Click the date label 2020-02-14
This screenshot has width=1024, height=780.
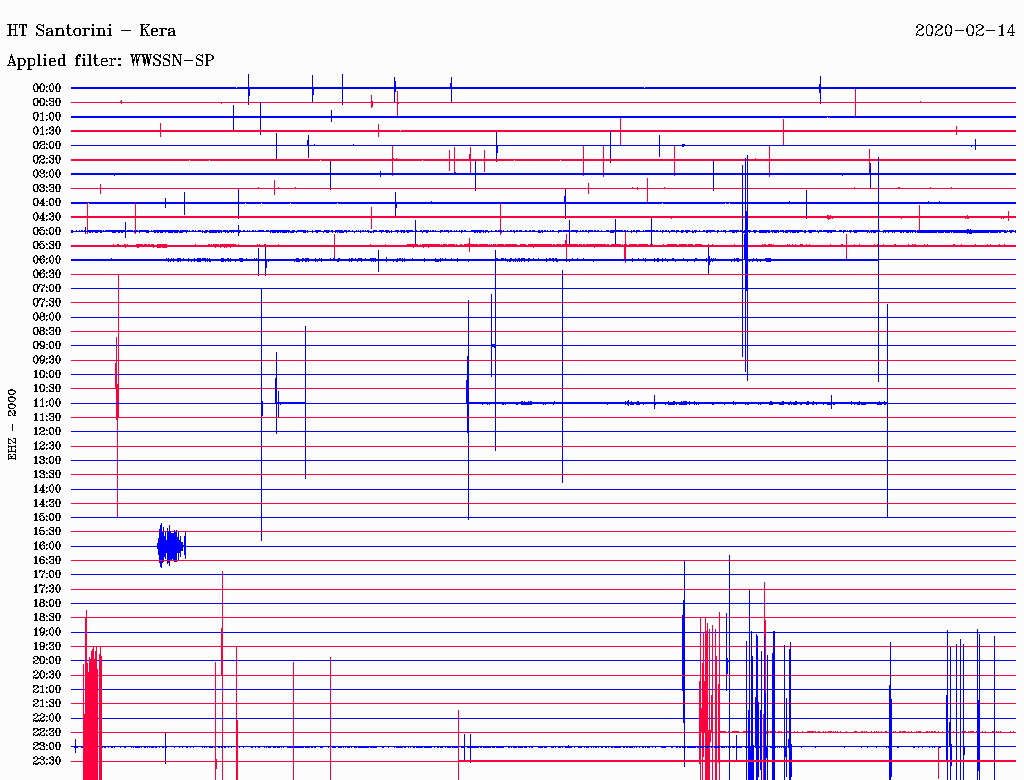click(965, 31)
